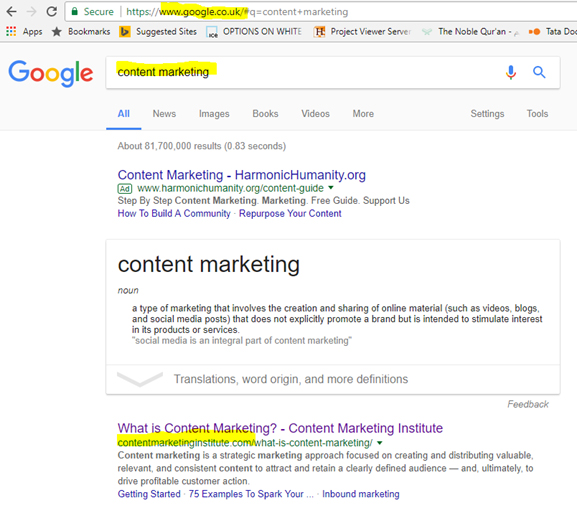Click the browser address bar URL
577x508 pixels.
coord(237,12)
